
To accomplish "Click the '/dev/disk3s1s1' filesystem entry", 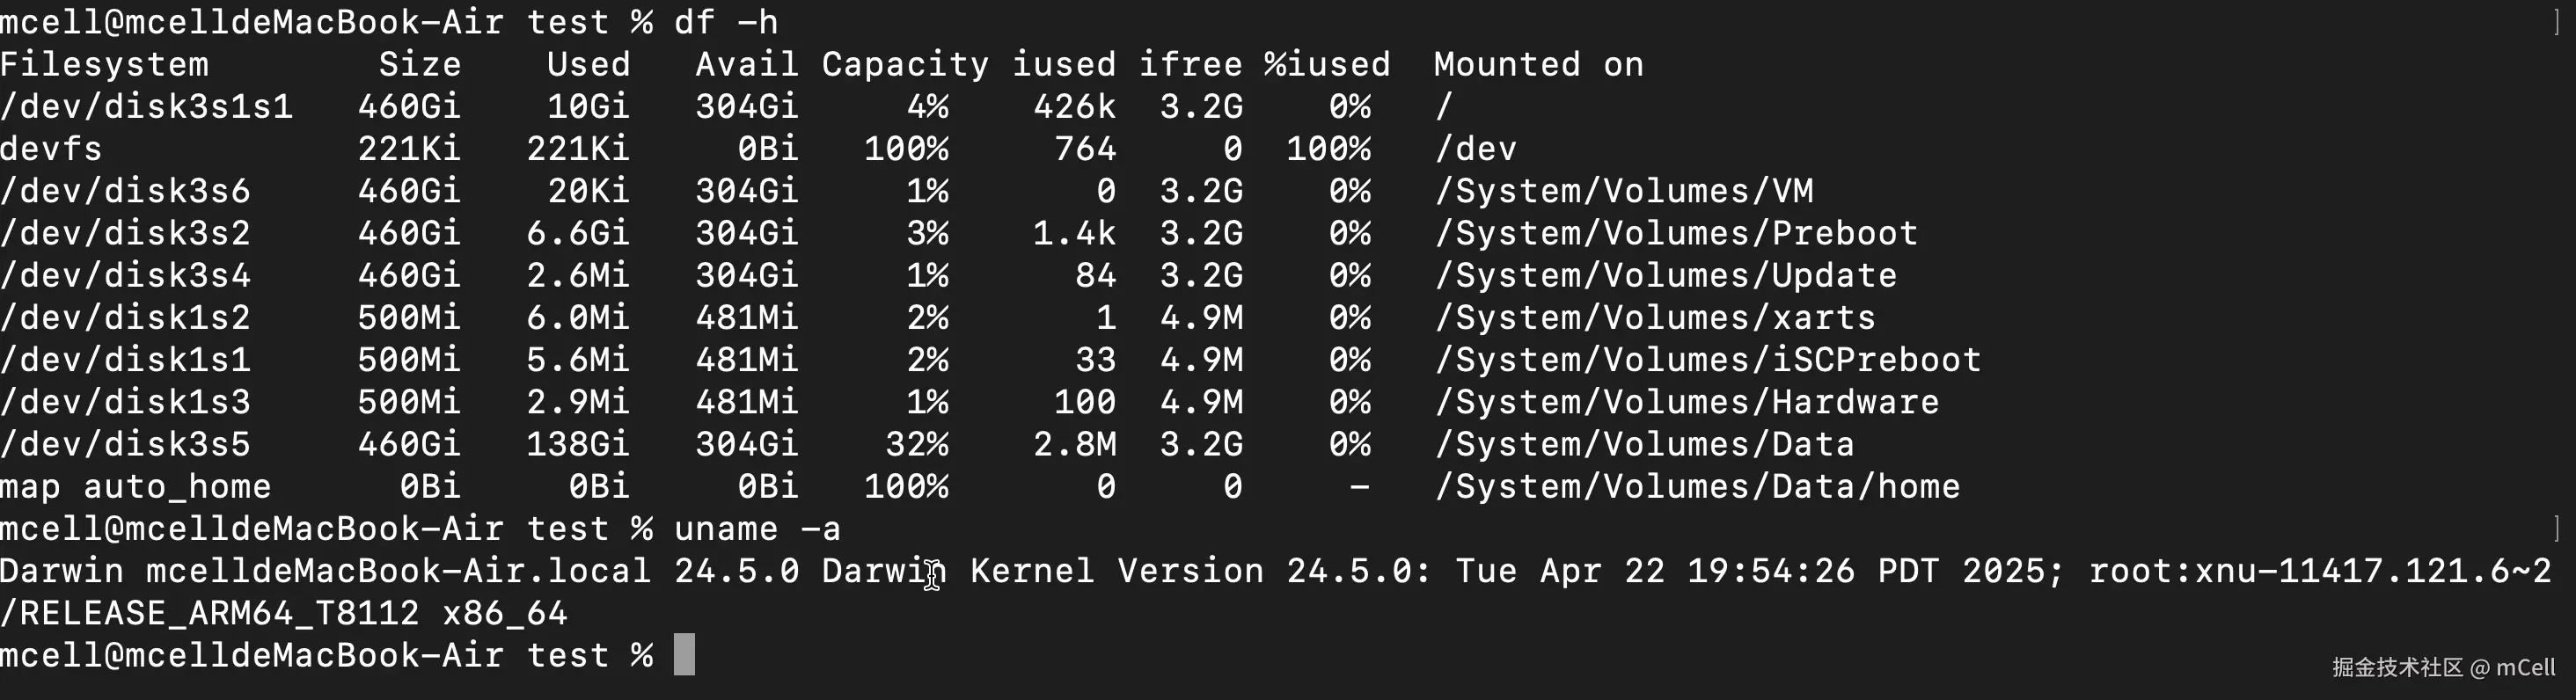I will 147,107.
